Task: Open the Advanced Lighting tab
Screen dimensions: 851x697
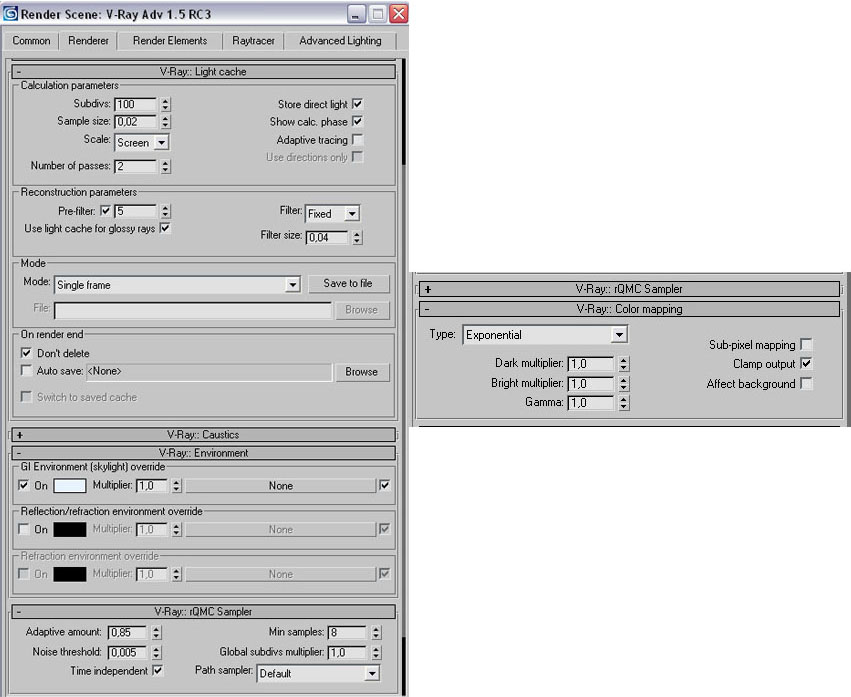Action: (x=340, y=41)
